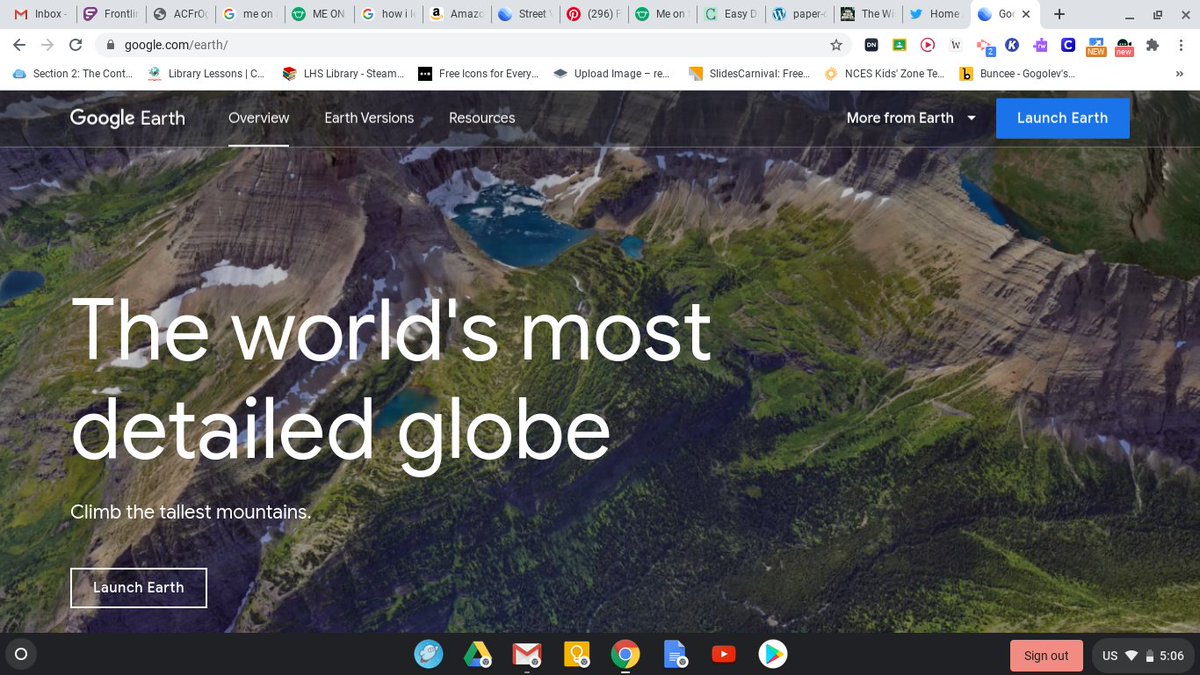Expand the bookmarks overflow chevron
This screenshot has width=1200, height=675.
1178,73
